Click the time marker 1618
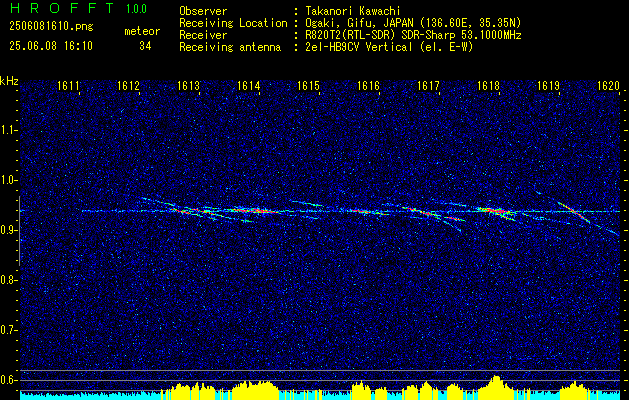629x400 pixels. point(489,85)
